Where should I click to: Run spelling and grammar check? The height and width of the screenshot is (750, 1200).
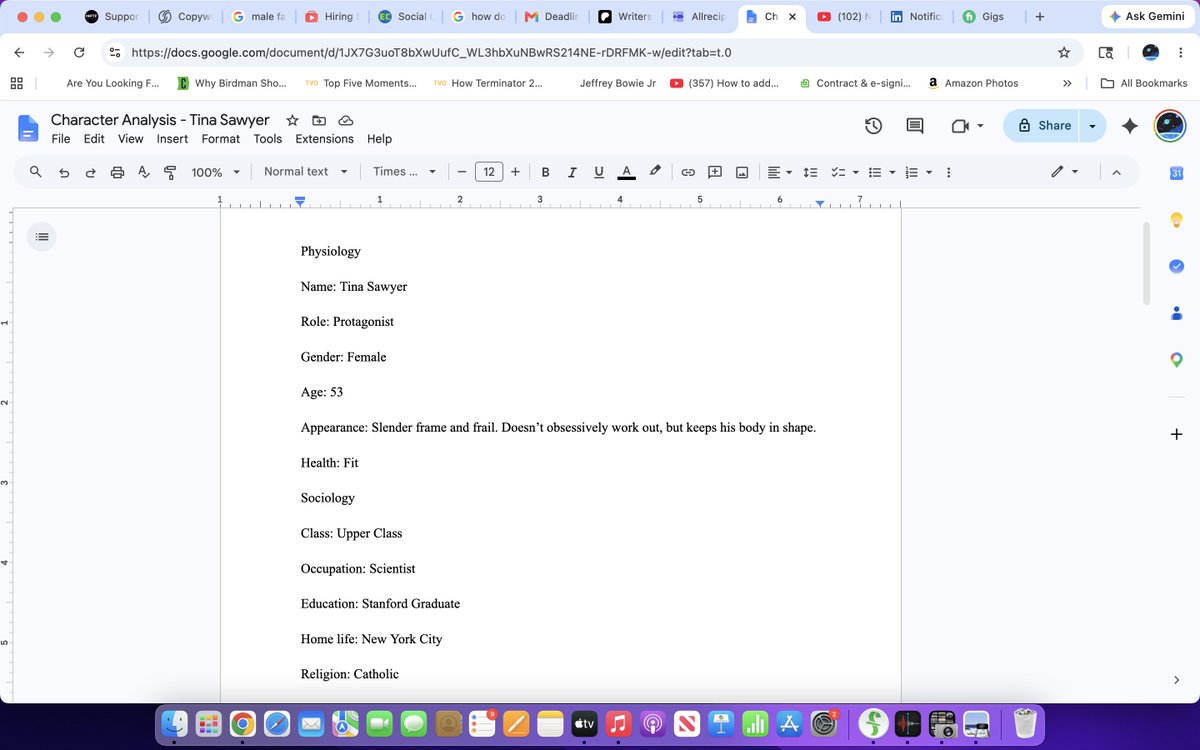click(x=143, y=172)
